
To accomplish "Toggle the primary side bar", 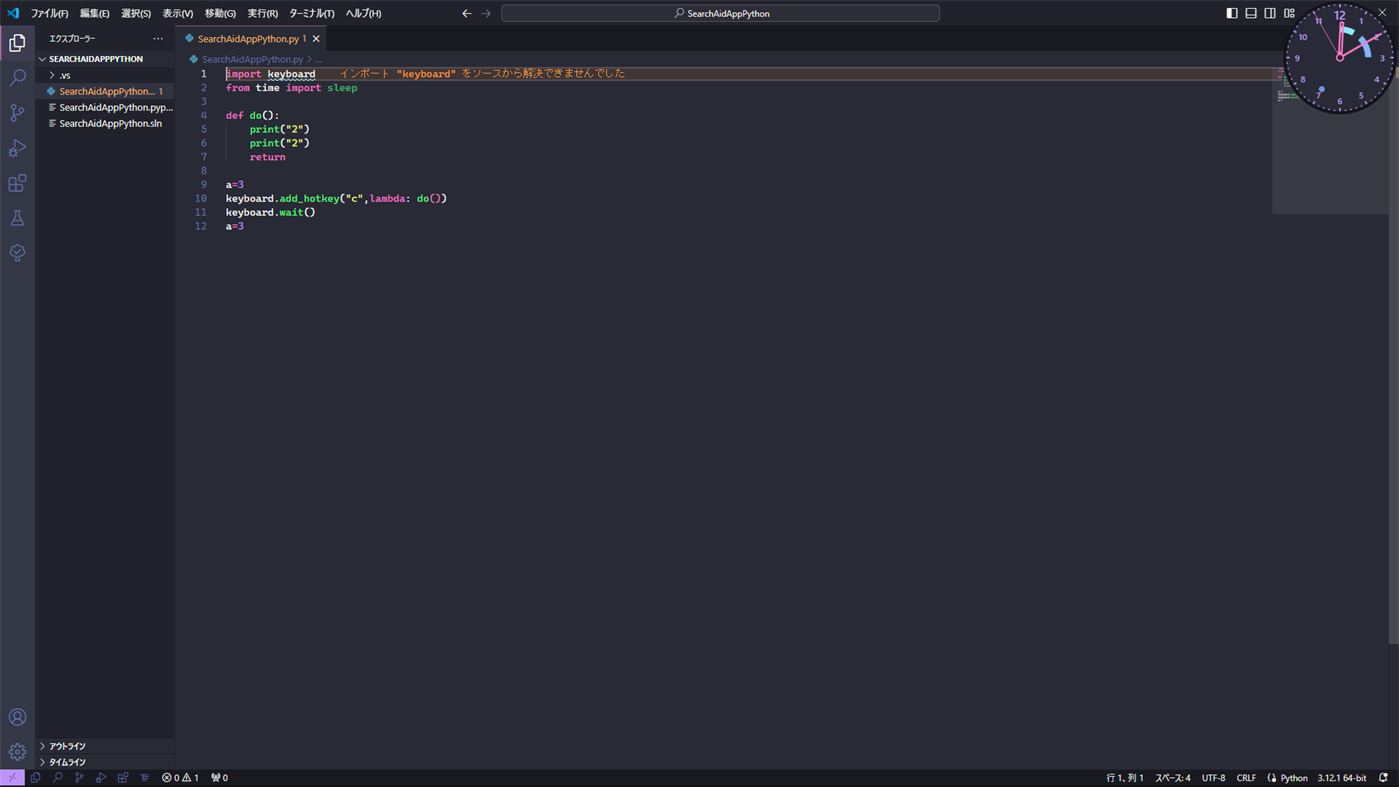I will pos(1232,13).
